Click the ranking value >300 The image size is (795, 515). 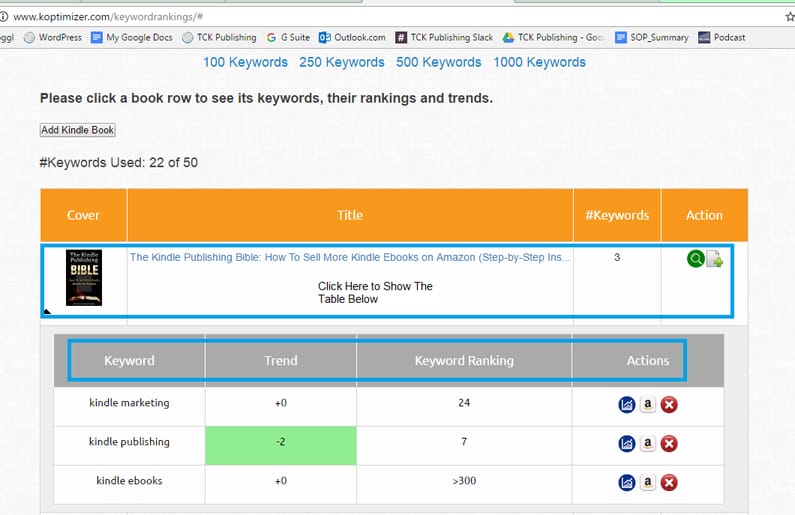coord(464,481)
